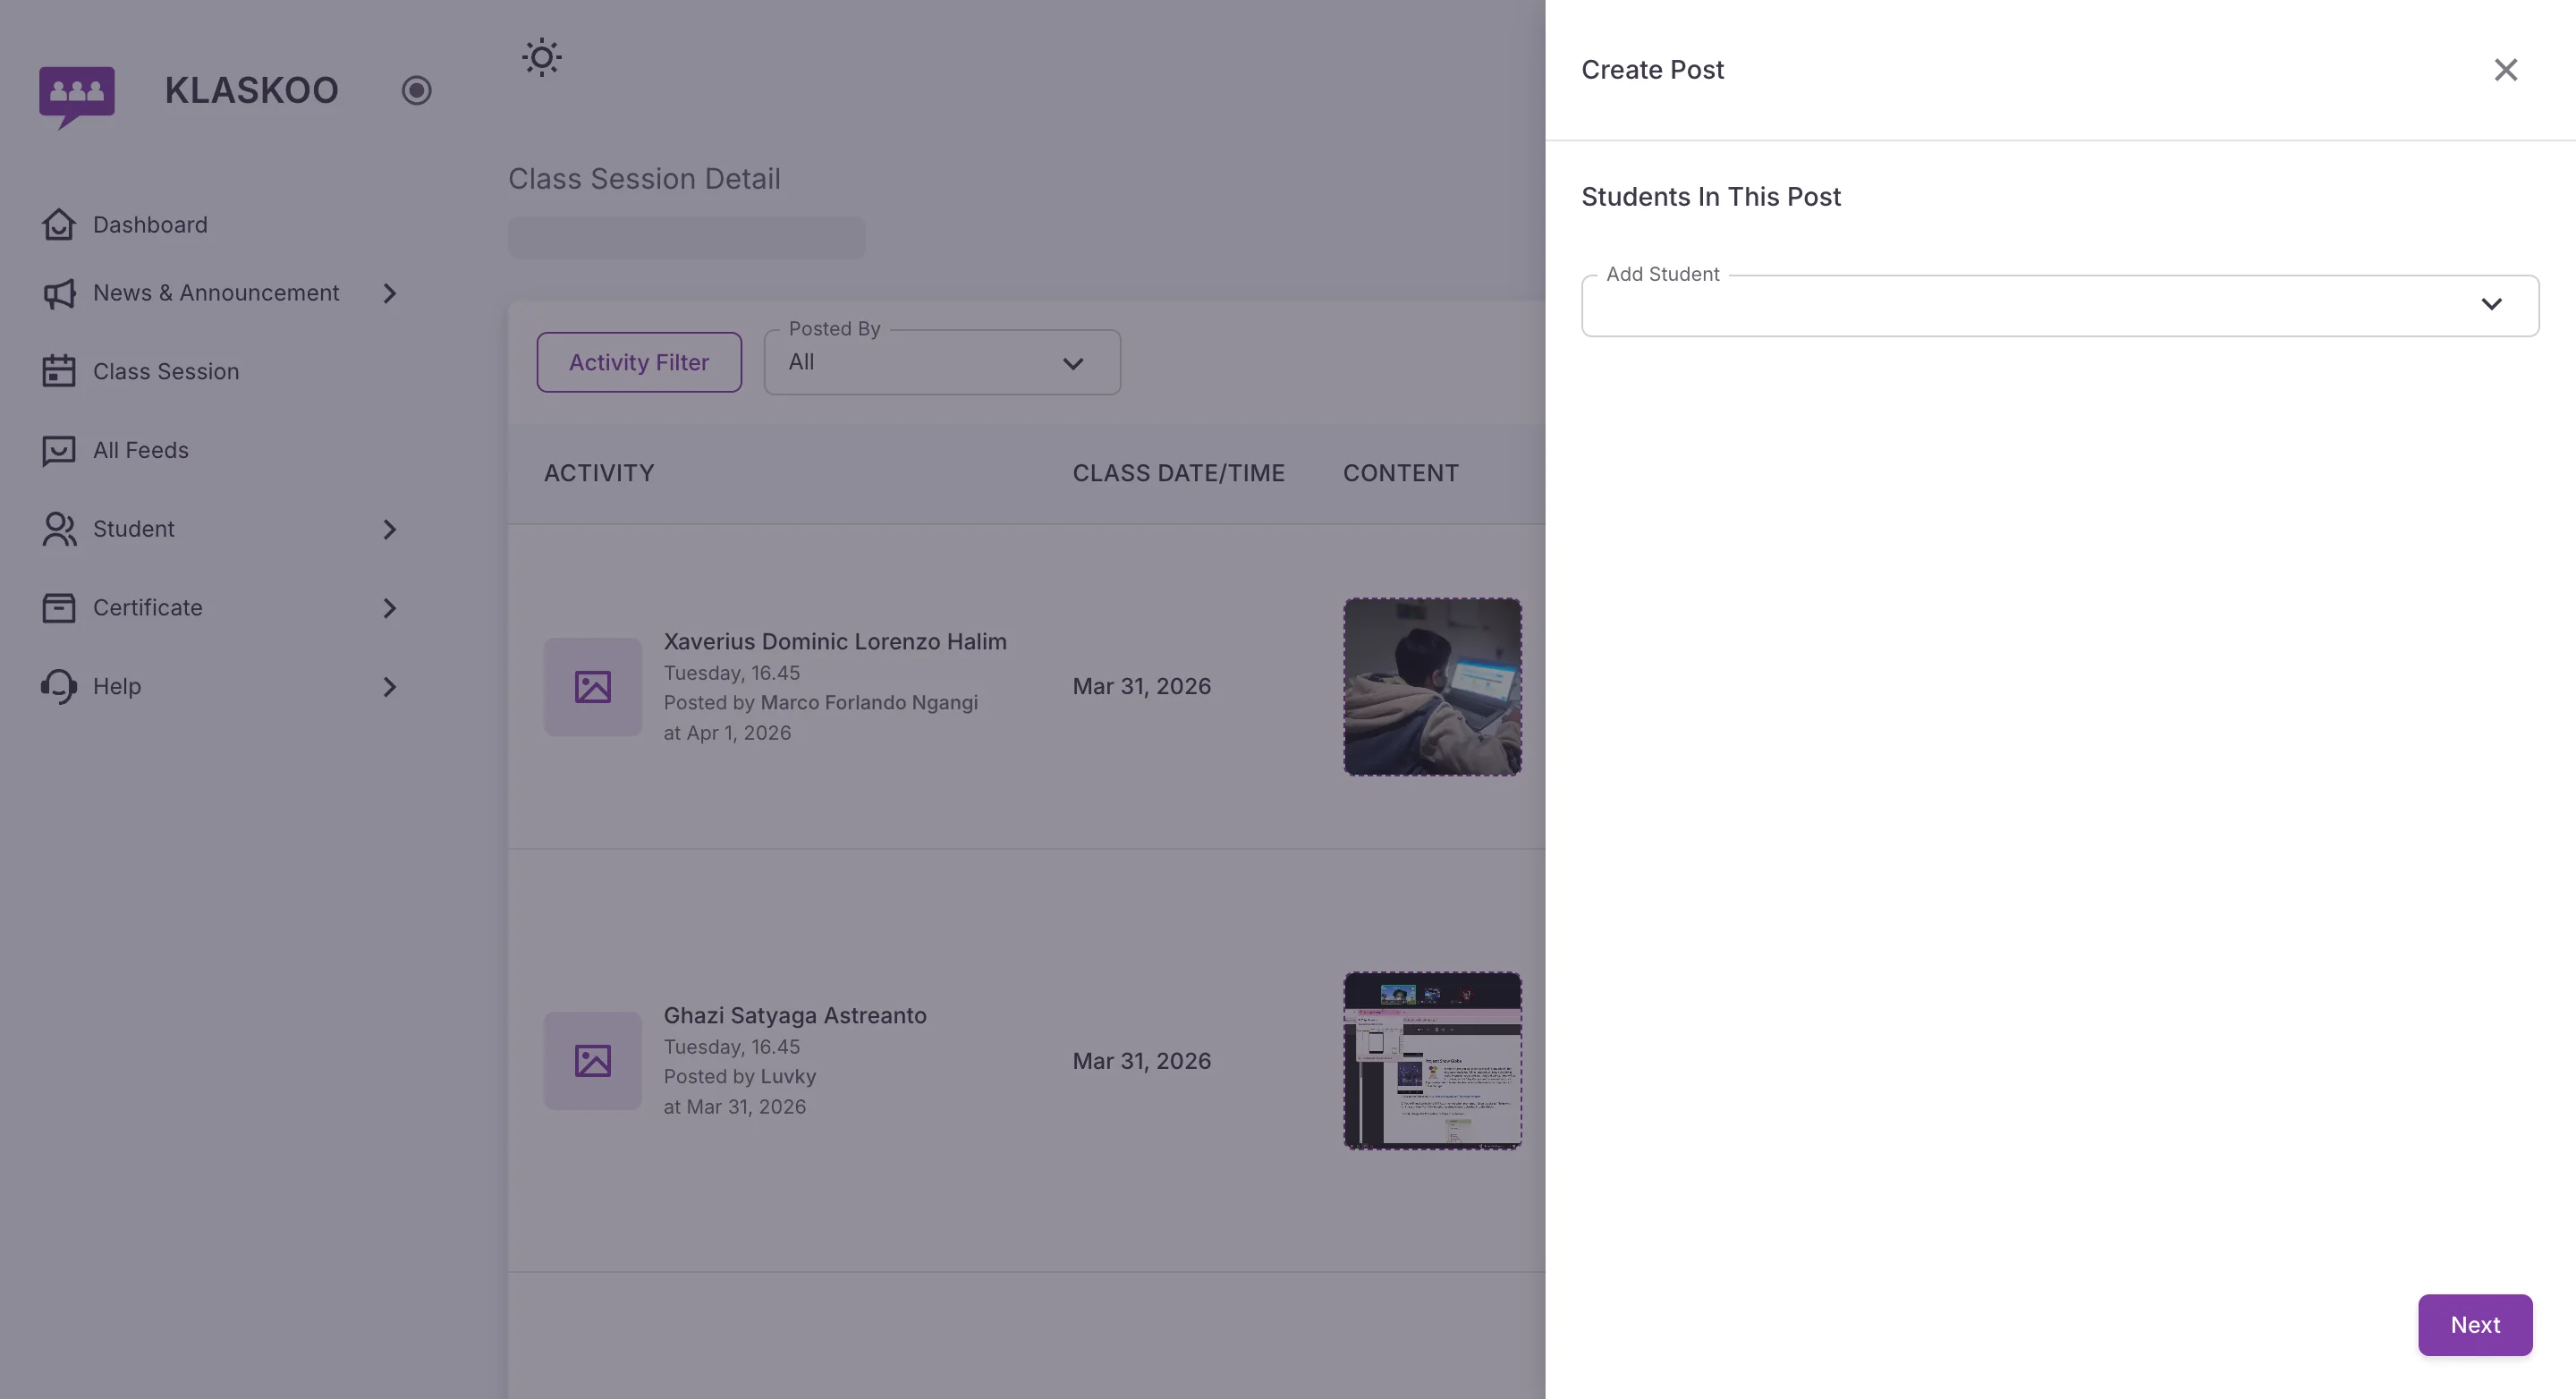The image size is (2576, 1399).
Task: Select the Class Session menu item
Action: [x=165, y=371]
